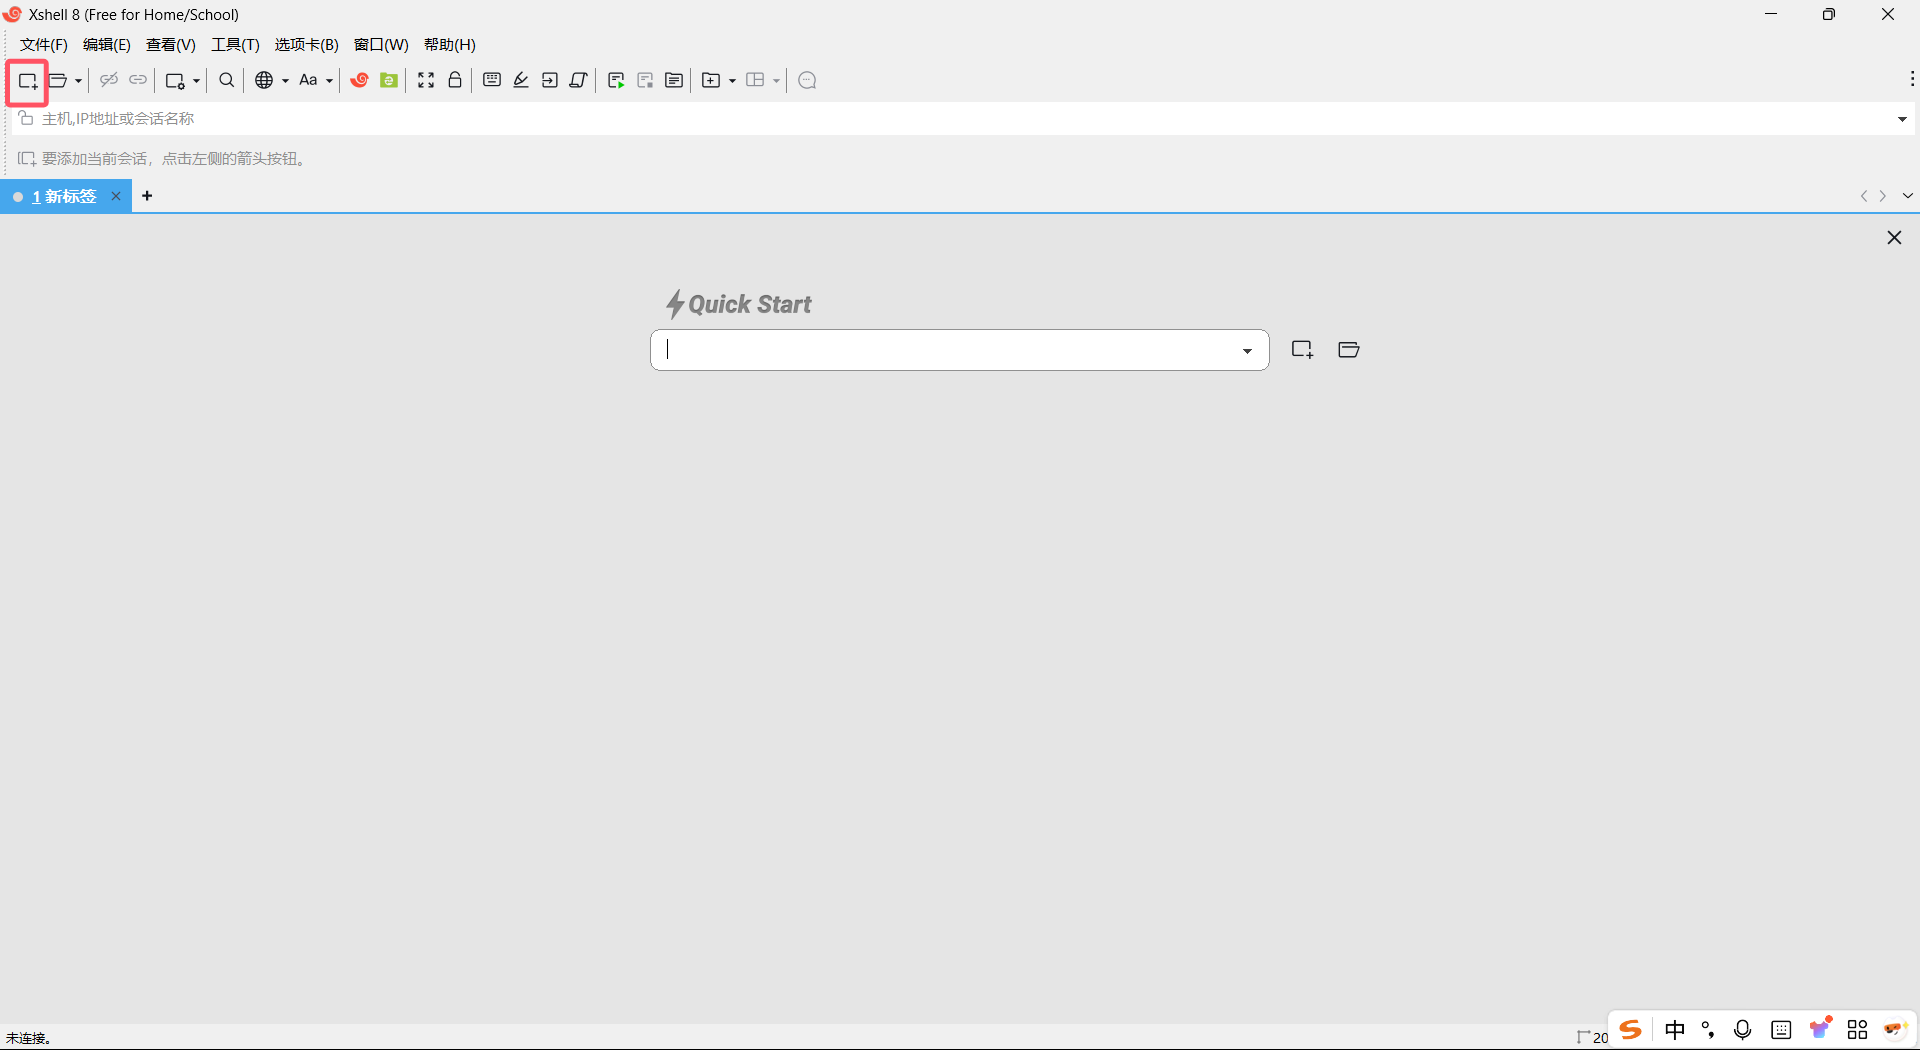1920x1050 pixels.
Task: Enter full screen mode via toolbar icon
Action: tap(426, 80)
